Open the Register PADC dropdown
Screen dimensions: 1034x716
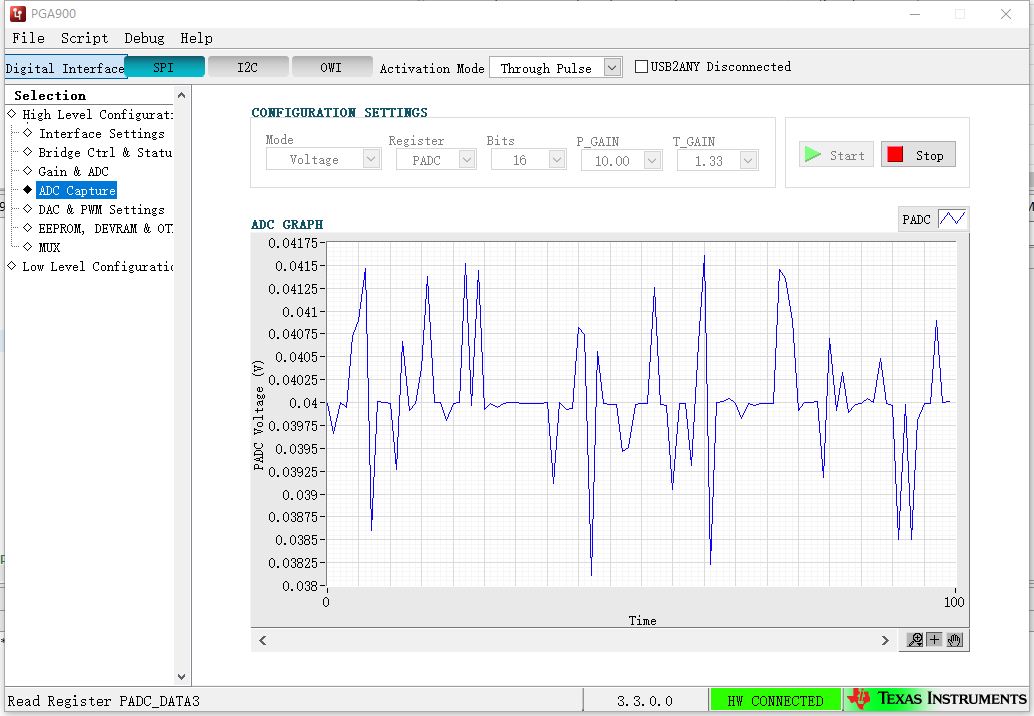point(467,160)
